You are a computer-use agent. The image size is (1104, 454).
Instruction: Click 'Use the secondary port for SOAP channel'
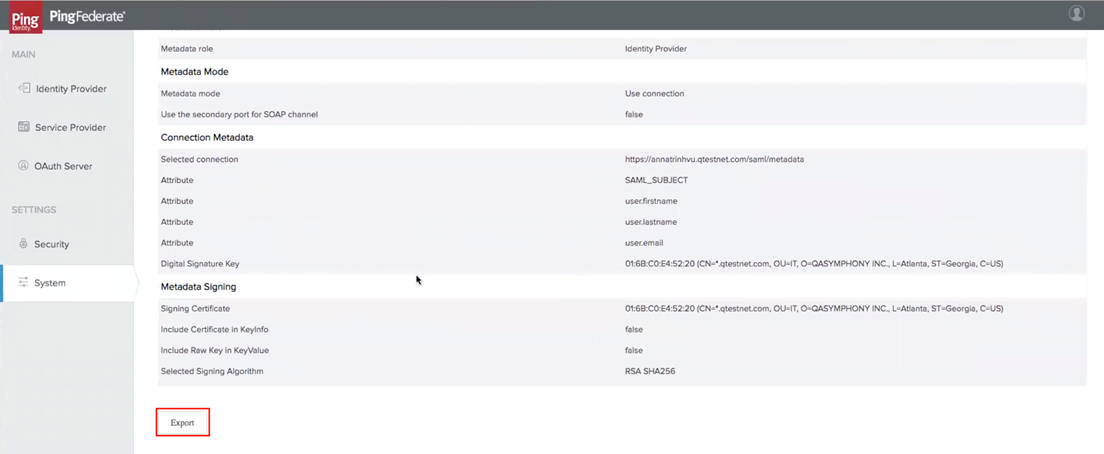pyautogui.click(x=239, y=114)
